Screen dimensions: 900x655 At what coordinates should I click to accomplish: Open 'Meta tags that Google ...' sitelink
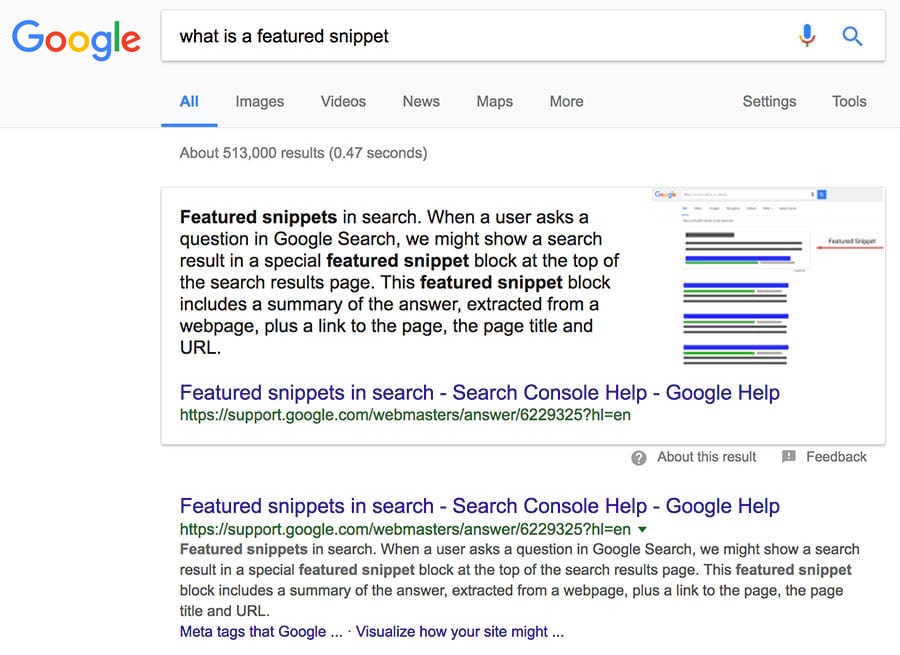point(261,632)
